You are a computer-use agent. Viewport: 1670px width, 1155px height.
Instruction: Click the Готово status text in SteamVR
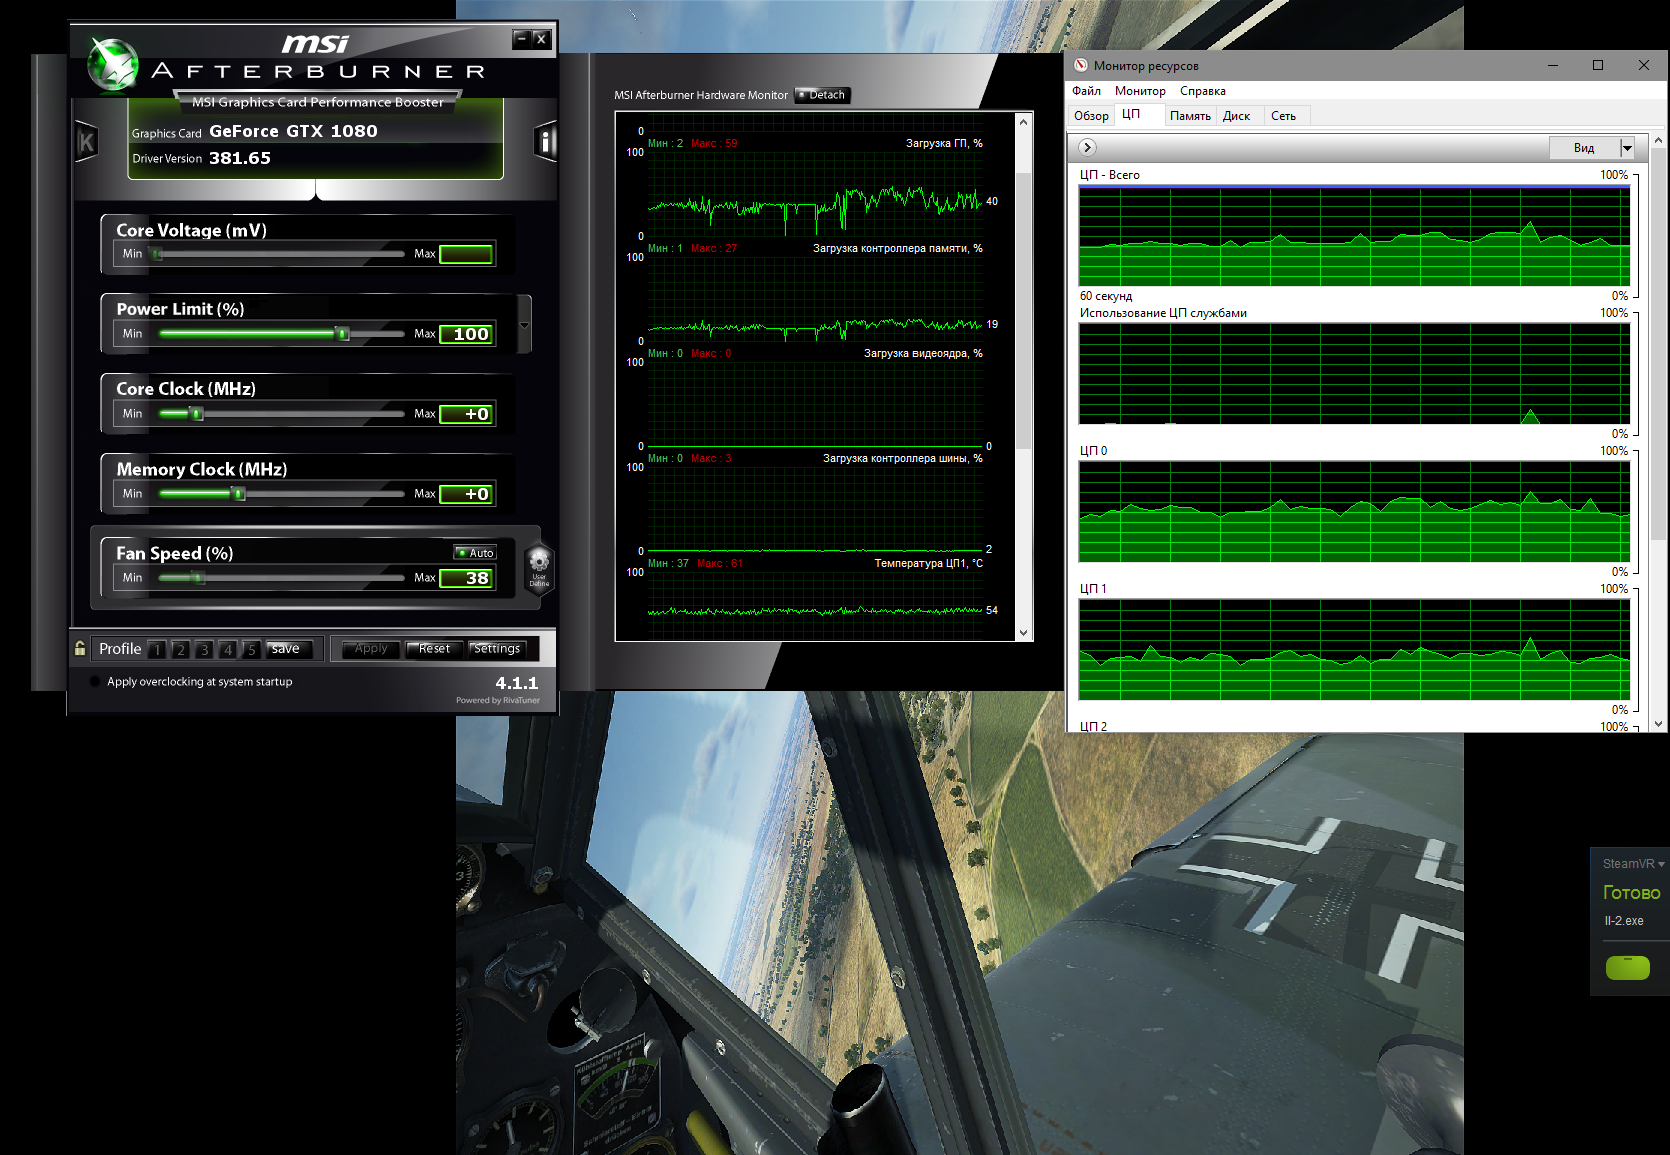click(1631, 893)
